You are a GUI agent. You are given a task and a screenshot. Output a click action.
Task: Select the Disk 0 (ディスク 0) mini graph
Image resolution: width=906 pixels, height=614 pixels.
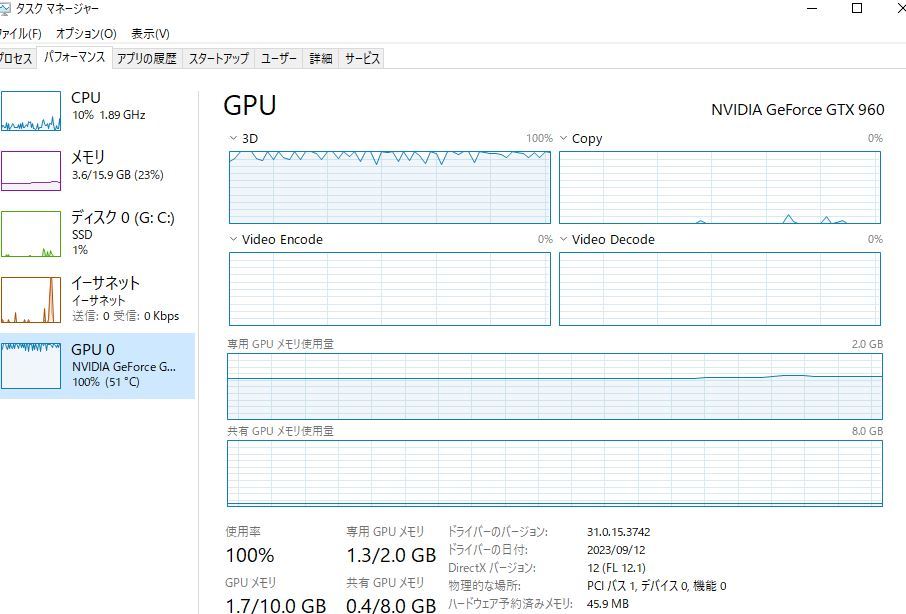[31, 233]
